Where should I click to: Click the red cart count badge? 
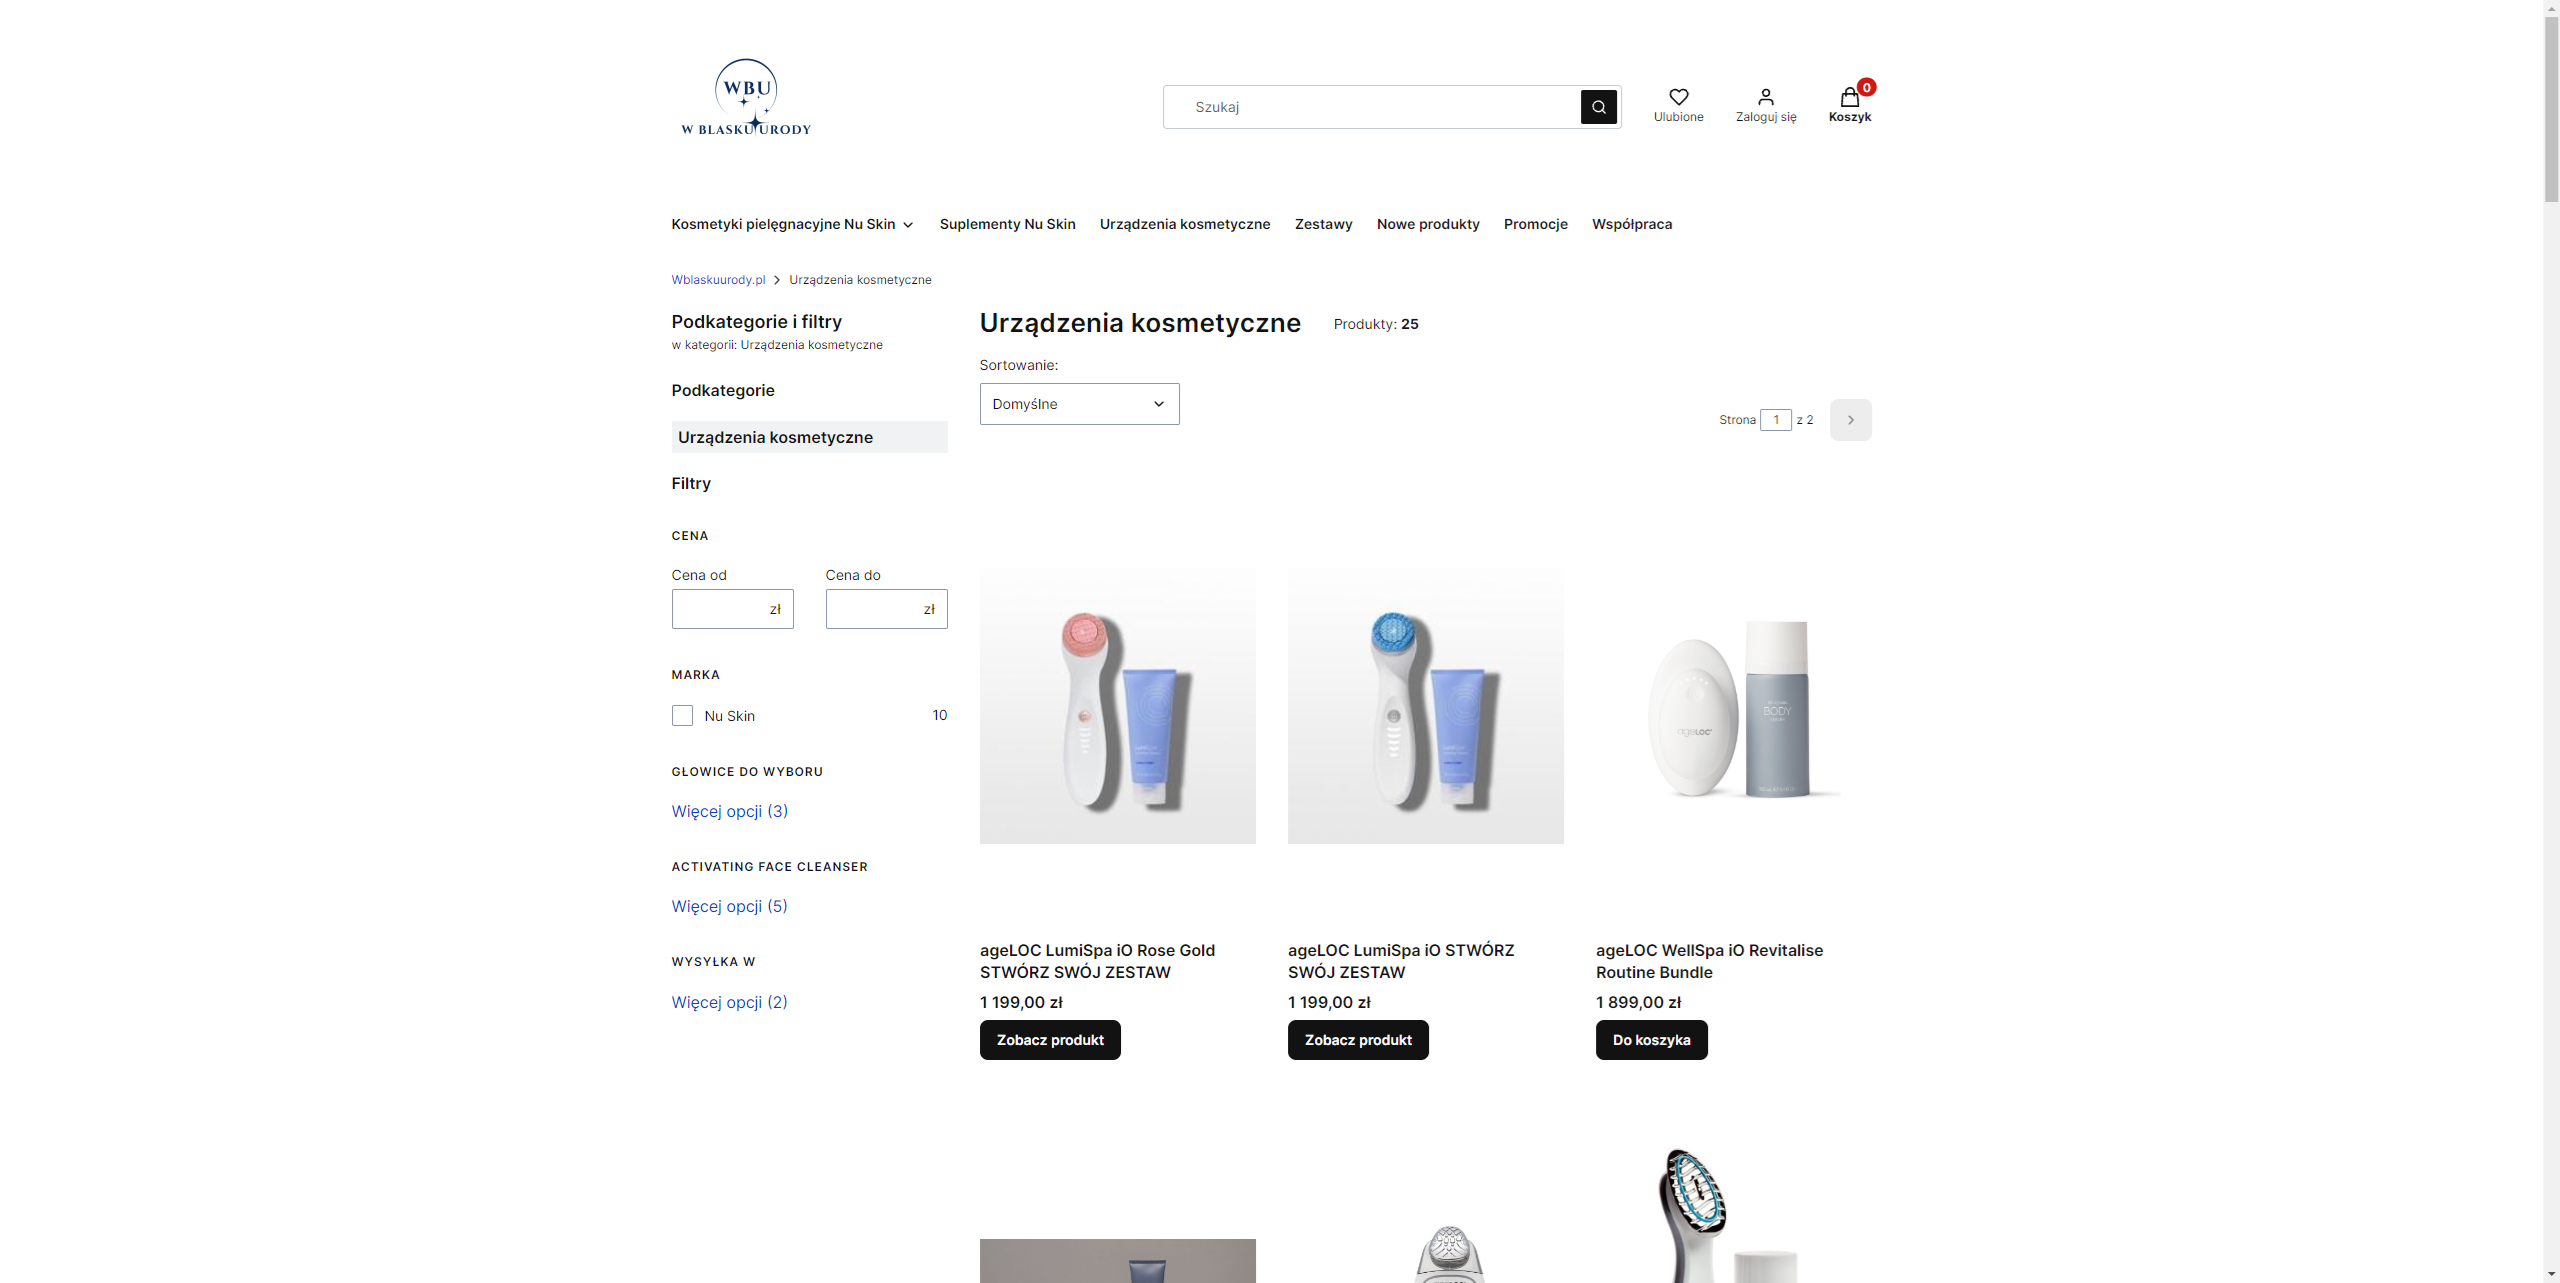tap(1866, 87)
